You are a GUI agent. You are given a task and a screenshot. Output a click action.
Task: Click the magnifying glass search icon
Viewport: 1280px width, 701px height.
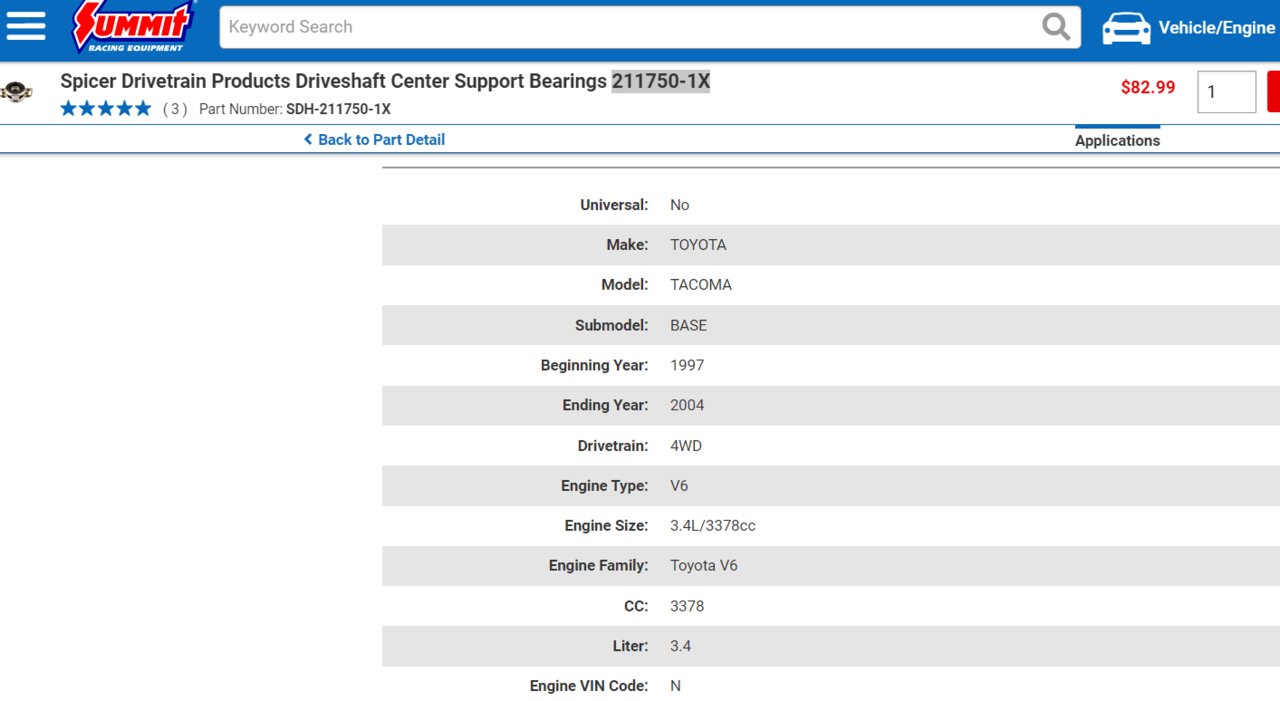coord(1056,27)
